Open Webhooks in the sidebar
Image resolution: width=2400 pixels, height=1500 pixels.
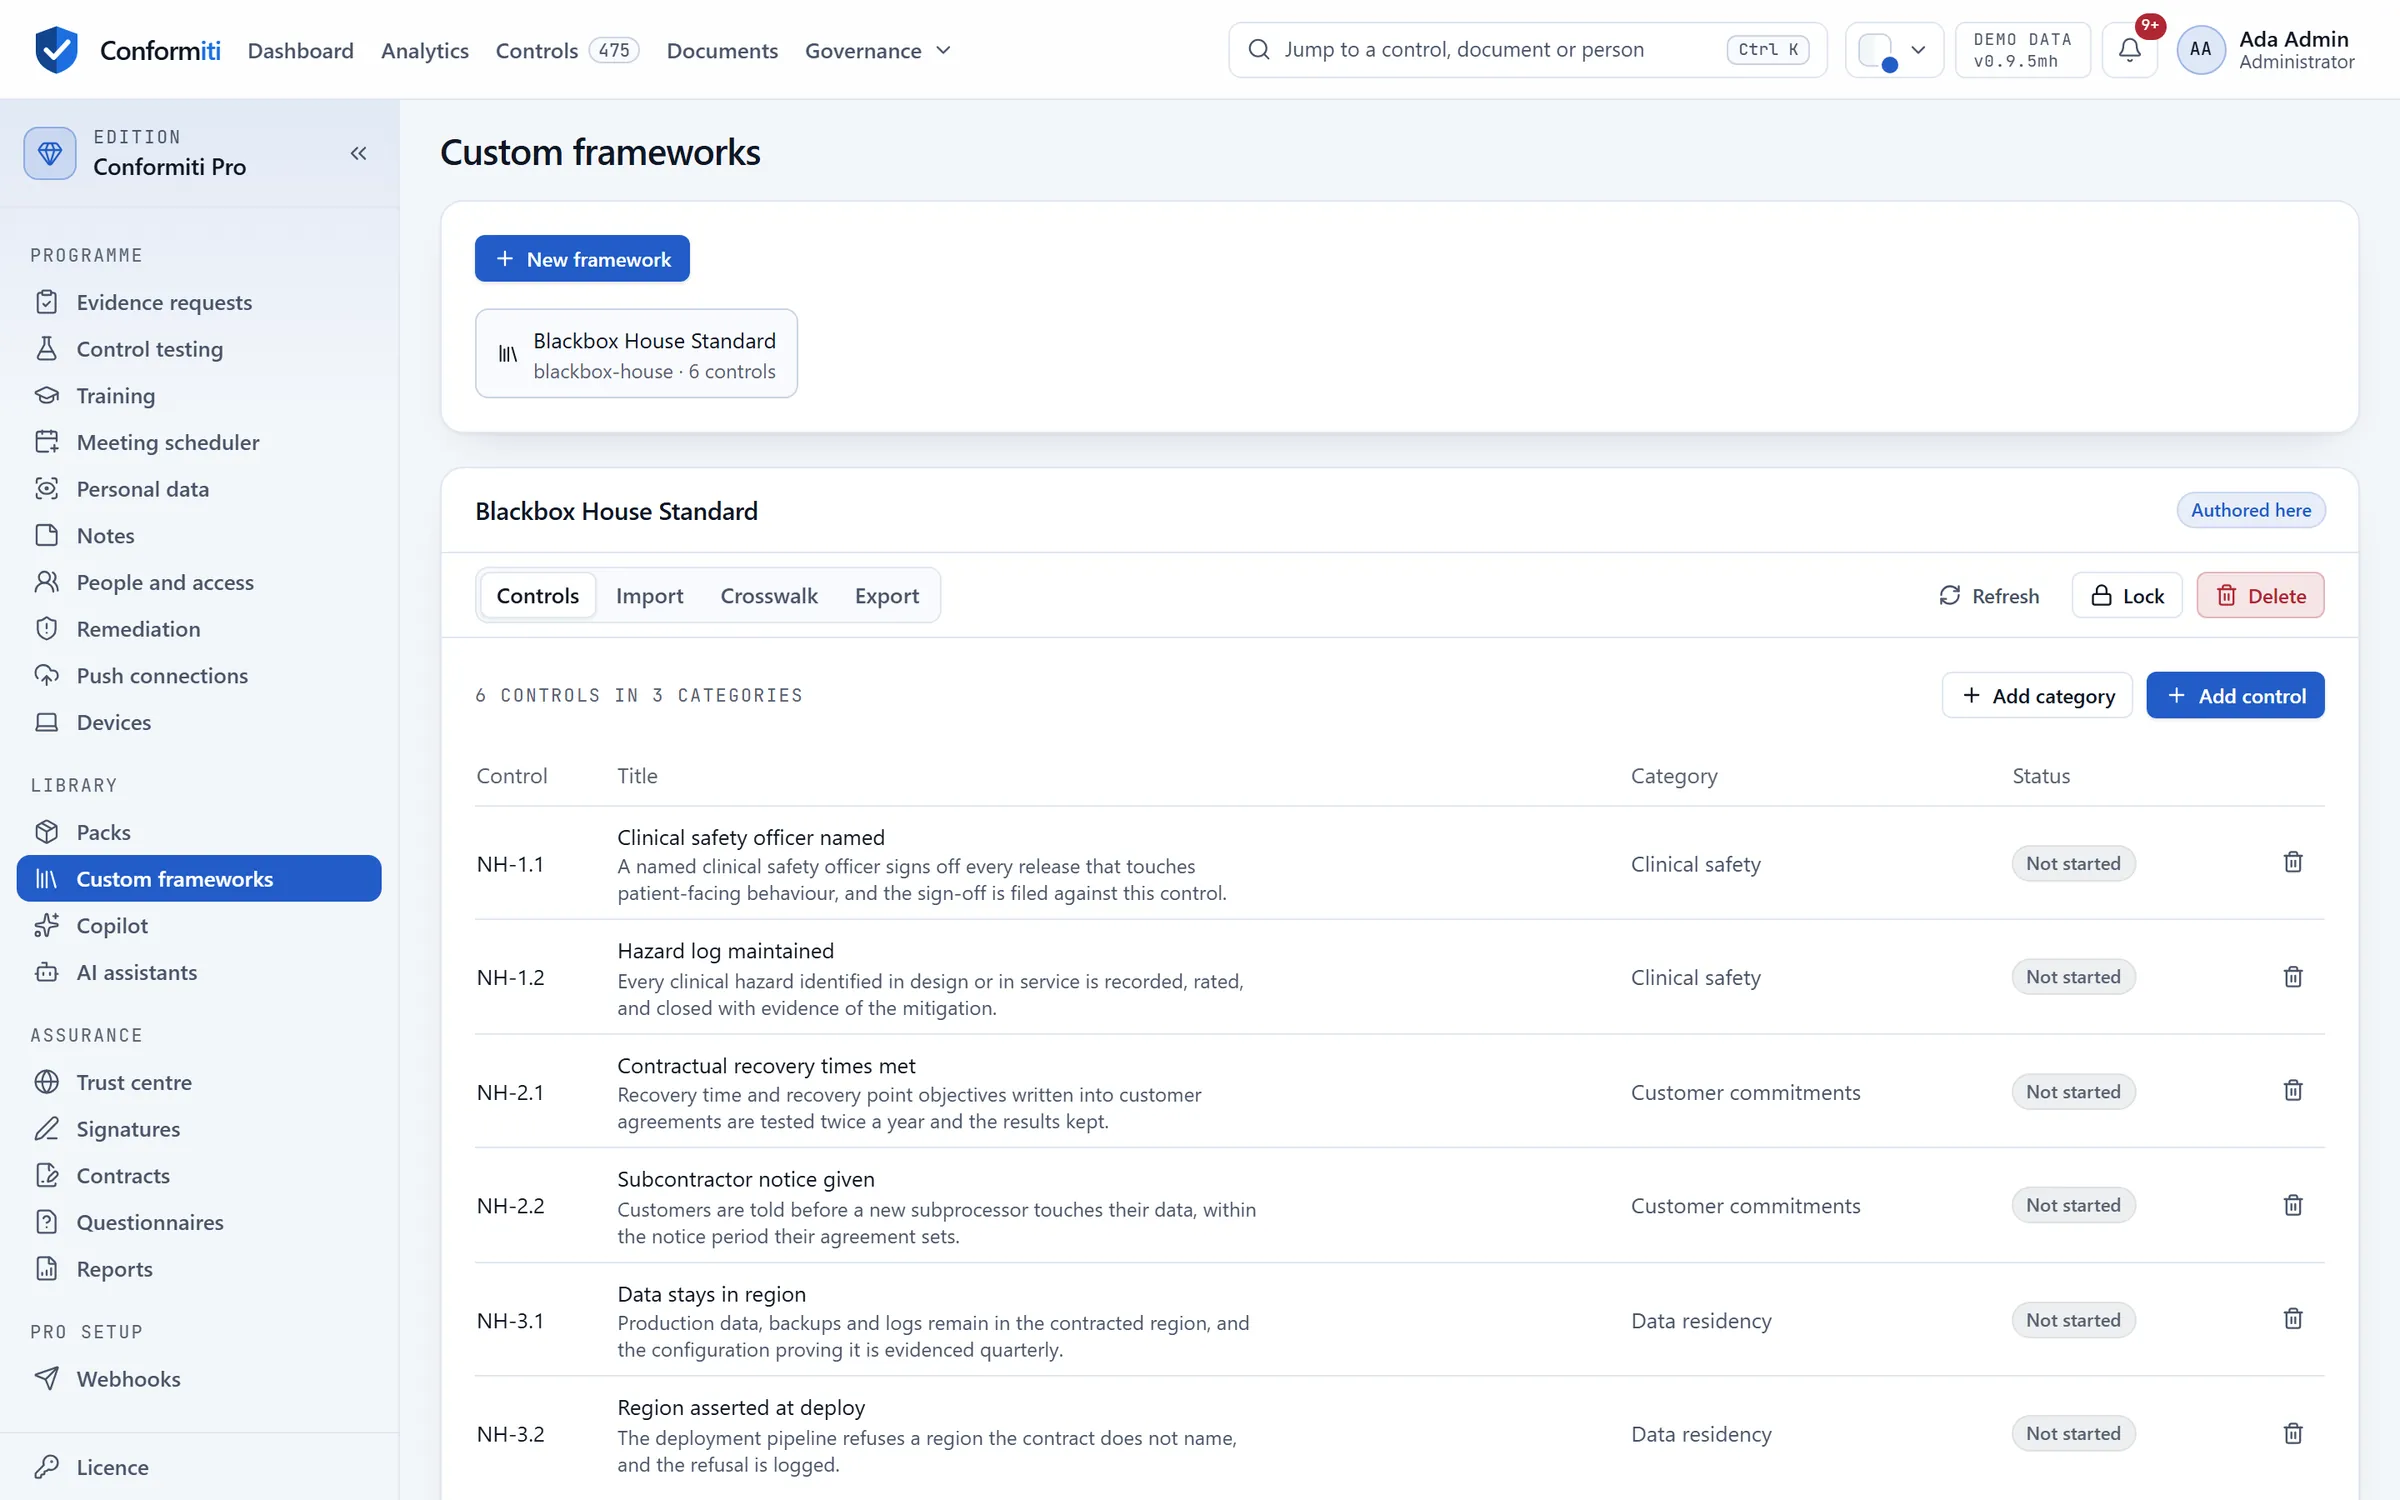click(199, 1379)
